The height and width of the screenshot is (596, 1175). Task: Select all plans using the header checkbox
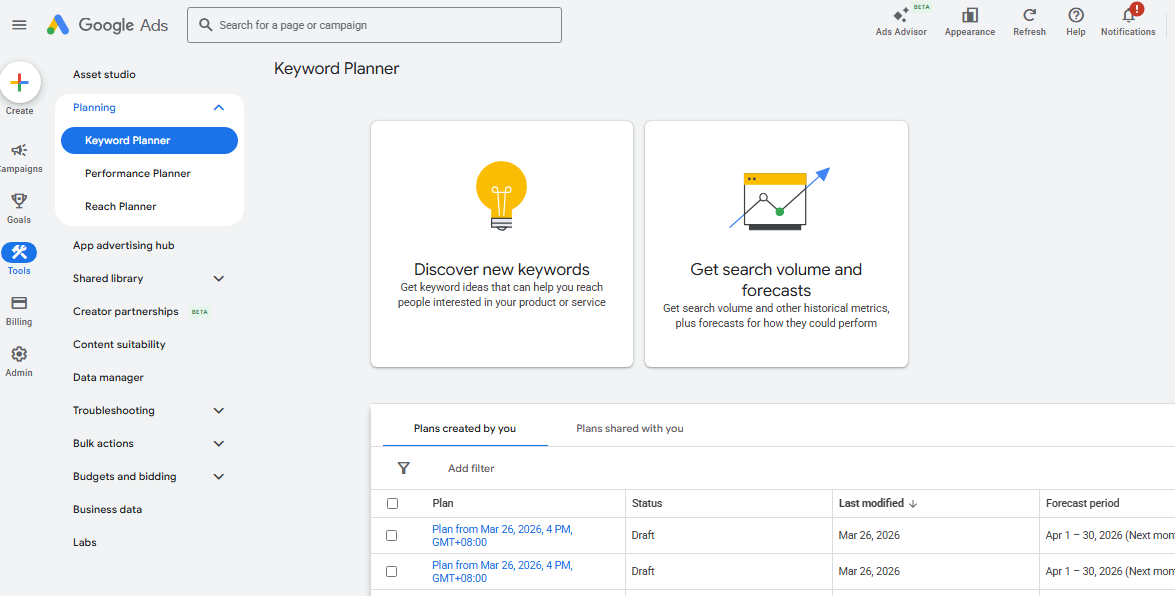coord(393,503)
